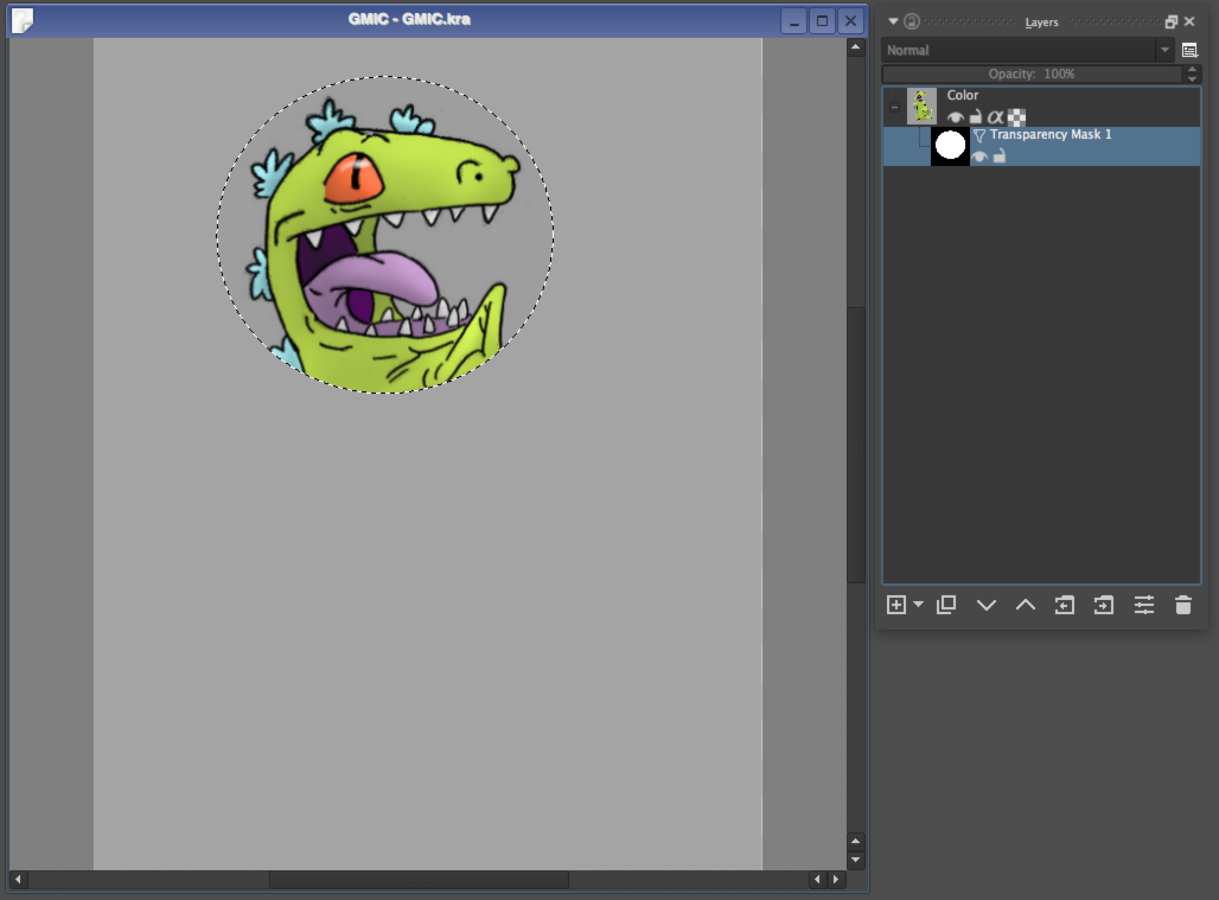This screenshot has width=1219, height=900.
Task: Hide the Color layer via eye icon
Action: click(x=956, y=117)
